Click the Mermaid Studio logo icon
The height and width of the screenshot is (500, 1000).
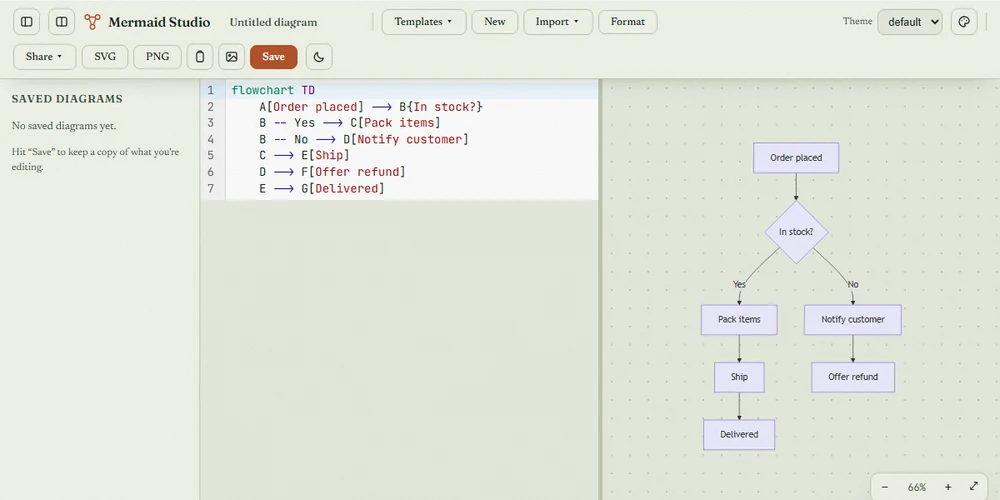tap(92, 22)
